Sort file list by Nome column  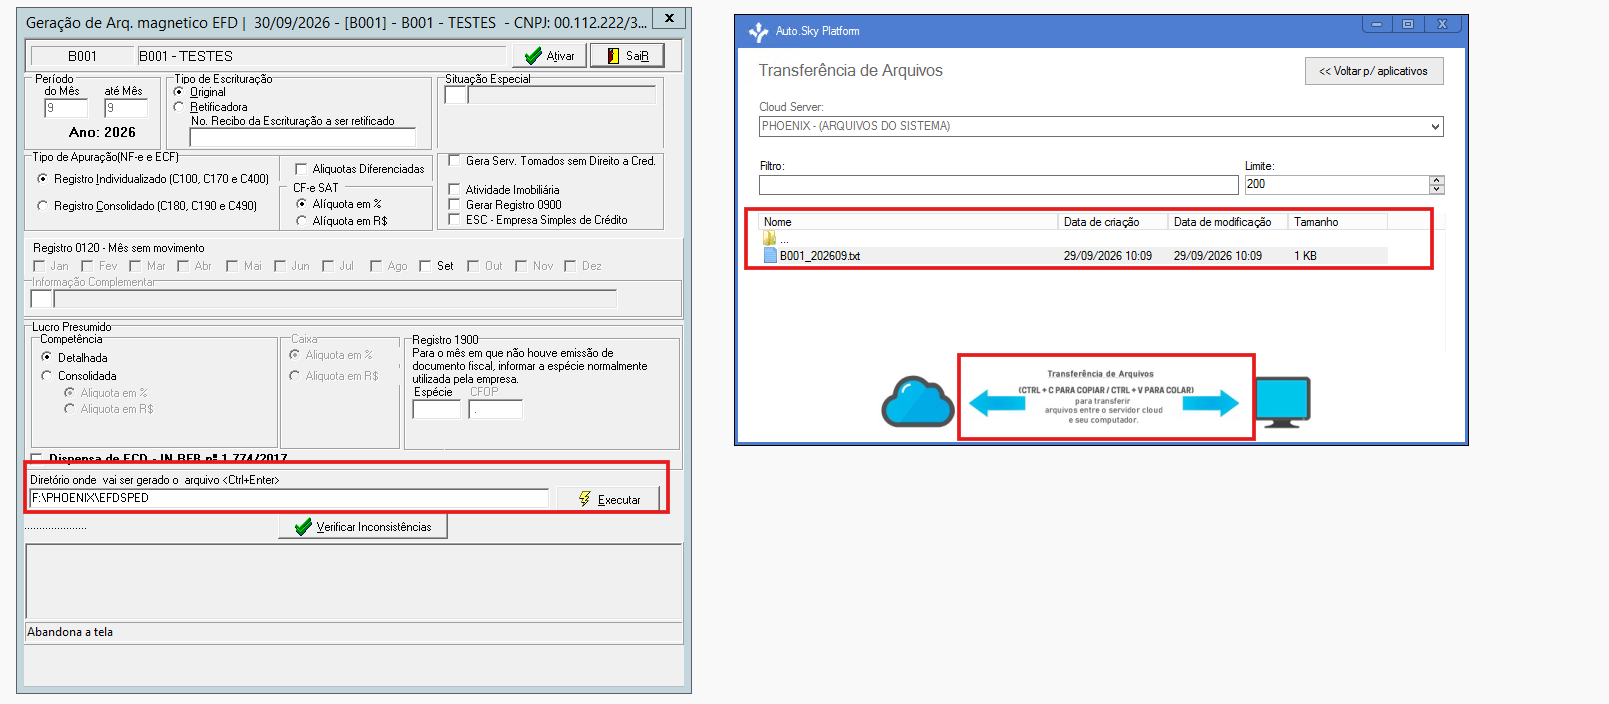tap(908, 222)
